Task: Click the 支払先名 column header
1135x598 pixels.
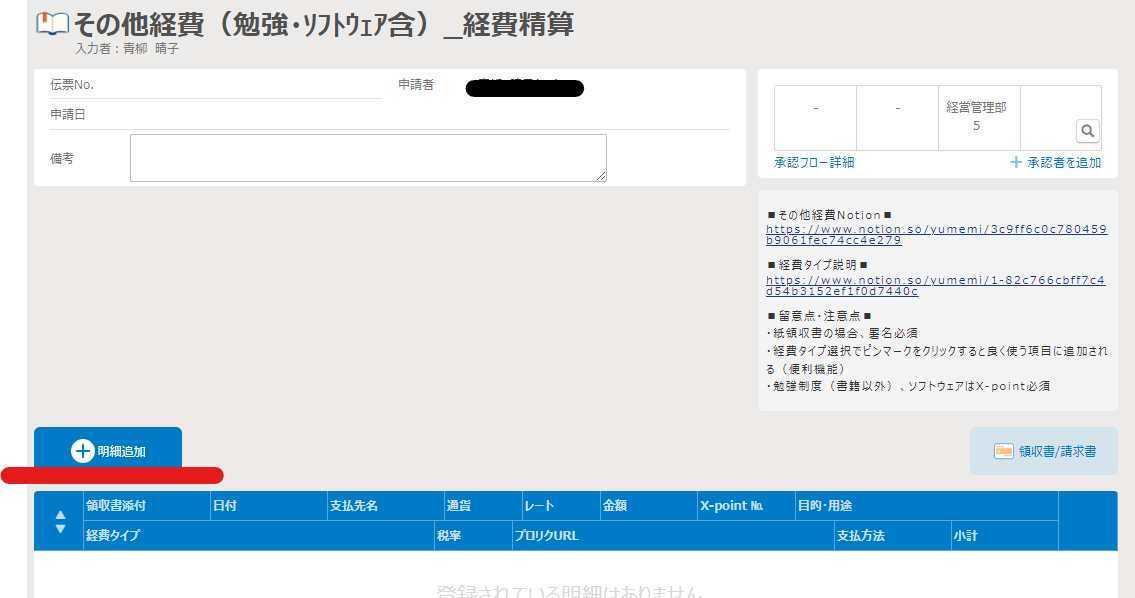Action: point(354,506)
